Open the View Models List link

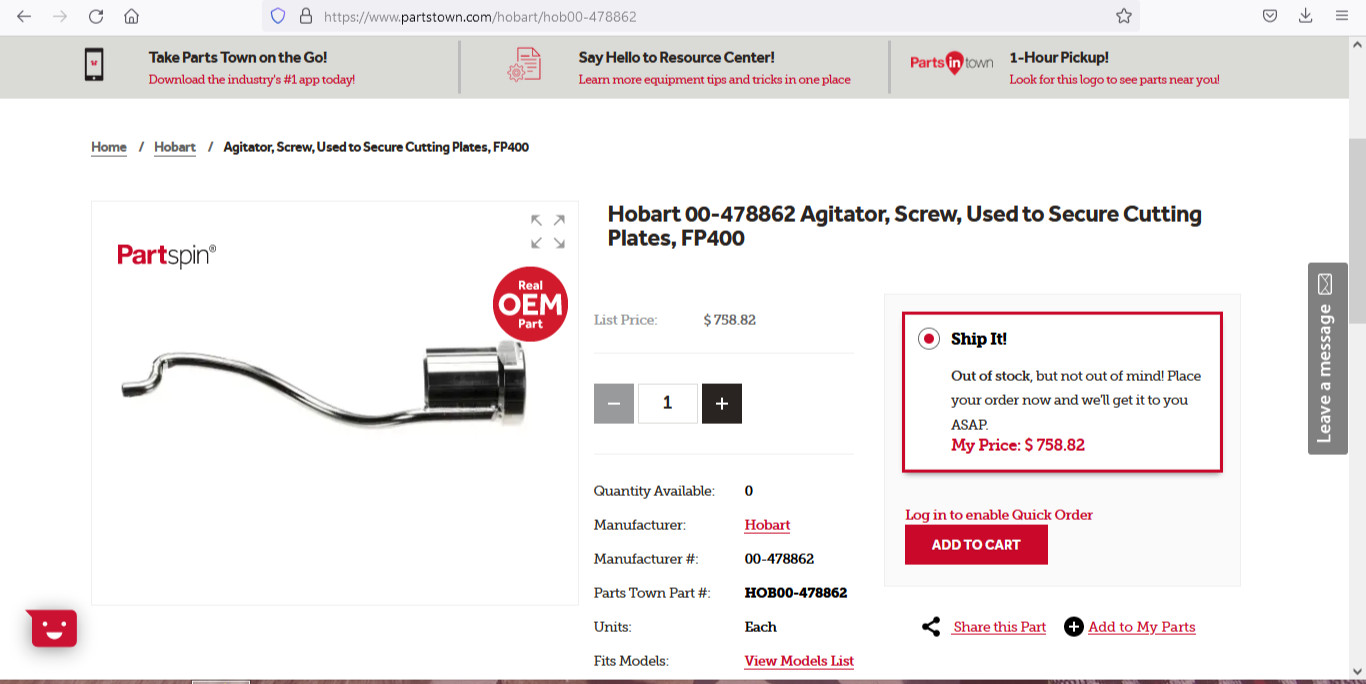[799, 661]
